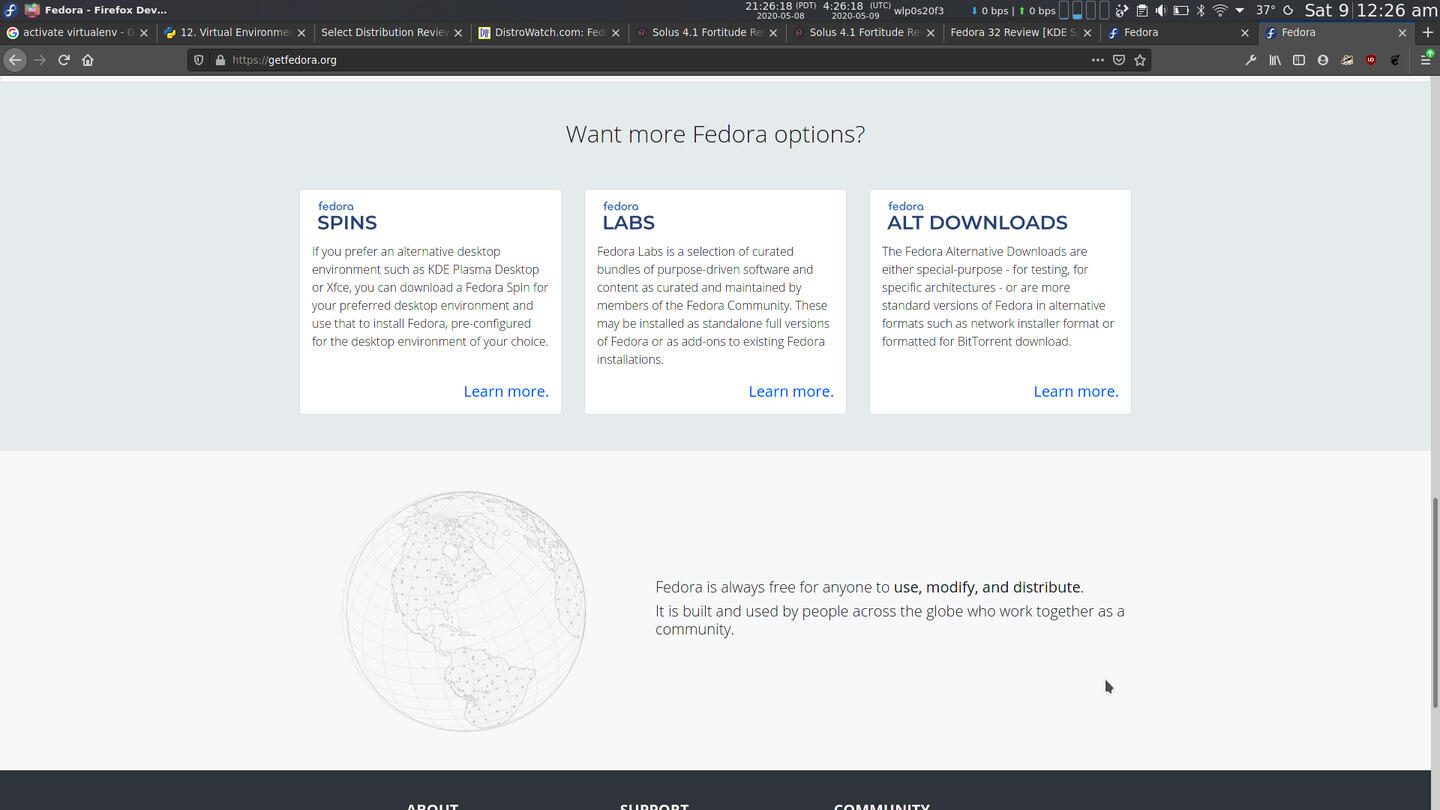The image size is (1440, 810).
Task: Click Learn more under Fedora Spins
Action: click(x=506, y=391)
